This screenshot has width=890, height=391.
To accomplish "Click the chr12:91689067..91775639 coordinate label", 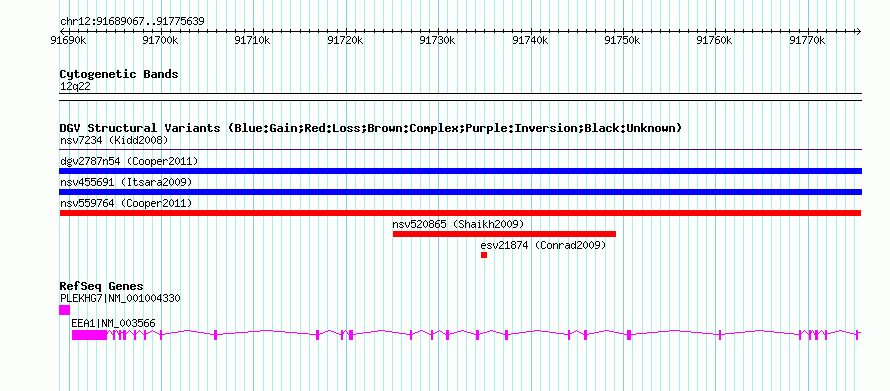I will click(132, 22).
